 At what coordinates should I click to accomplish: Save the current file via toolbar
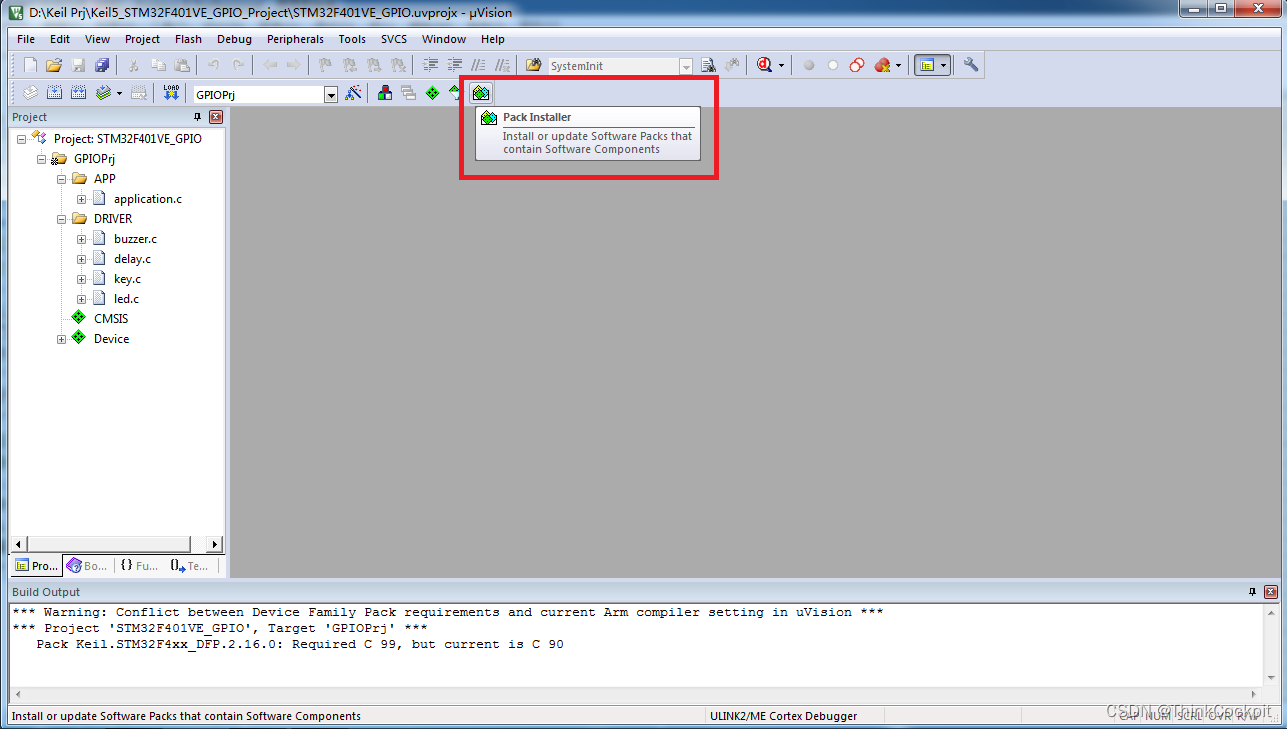click(x=78, y=65)
